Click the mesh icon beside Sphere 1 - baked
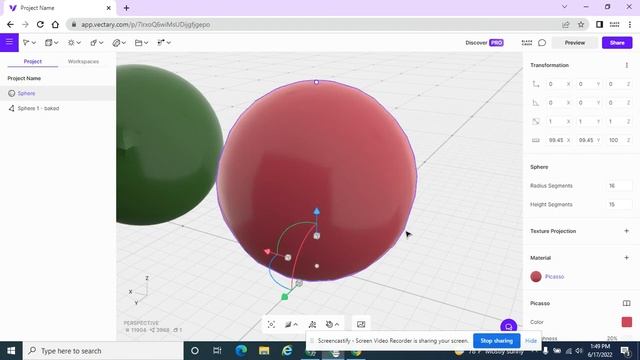 [11, 108]
